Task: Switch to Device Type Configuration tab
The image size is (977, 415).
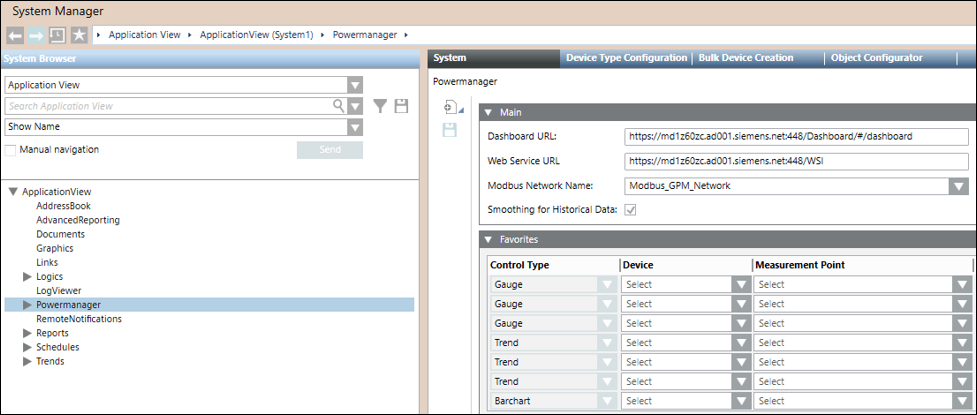Action: 626,58
